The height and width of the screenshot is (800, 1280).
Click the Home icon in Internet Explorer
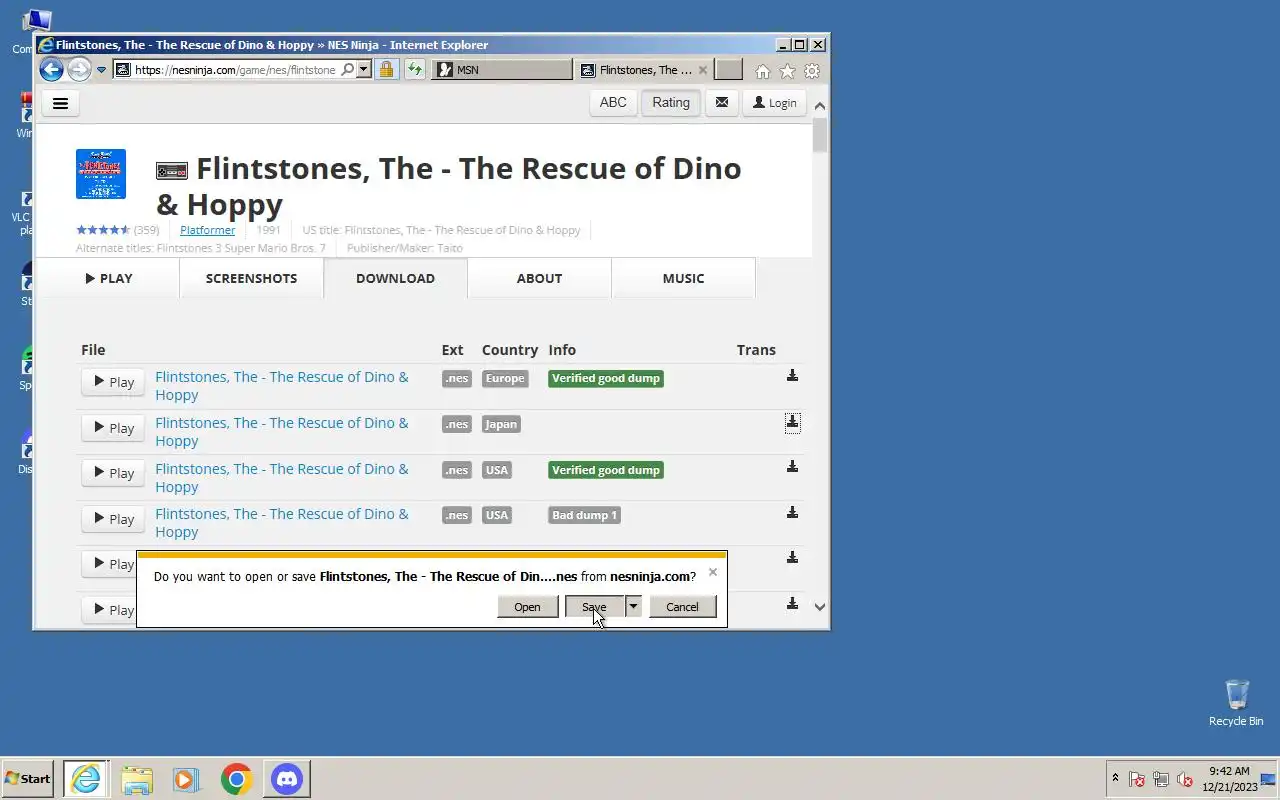click(763, 71)
